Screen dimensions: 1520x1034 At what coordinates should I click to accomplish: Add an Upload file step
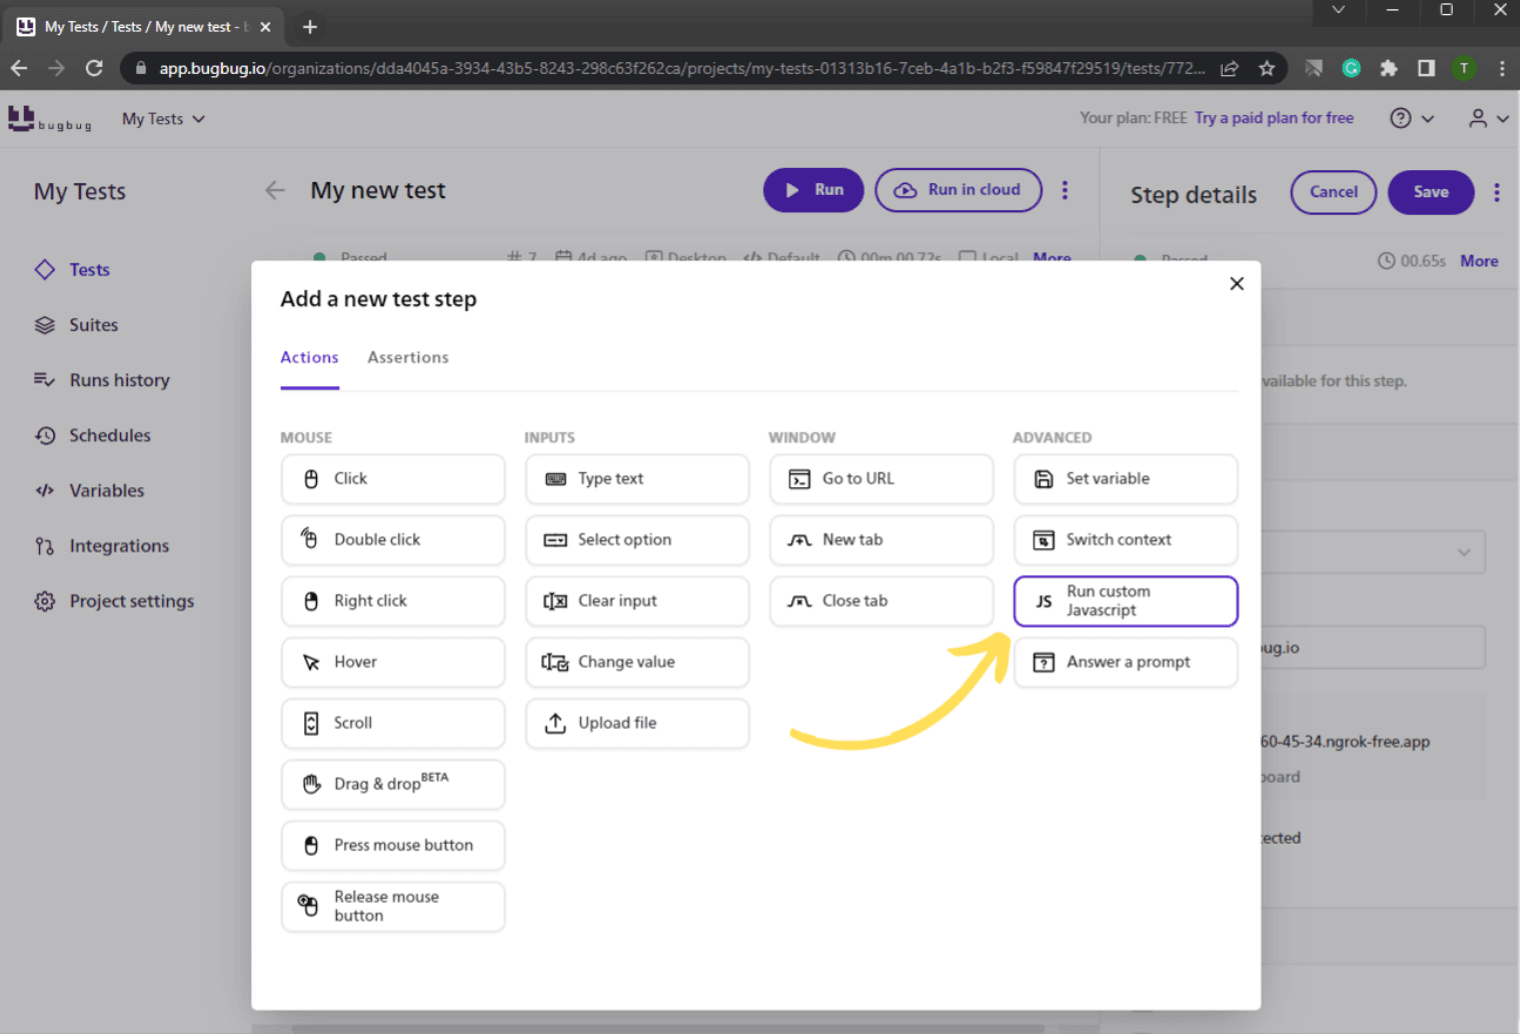tap(637, 723)
